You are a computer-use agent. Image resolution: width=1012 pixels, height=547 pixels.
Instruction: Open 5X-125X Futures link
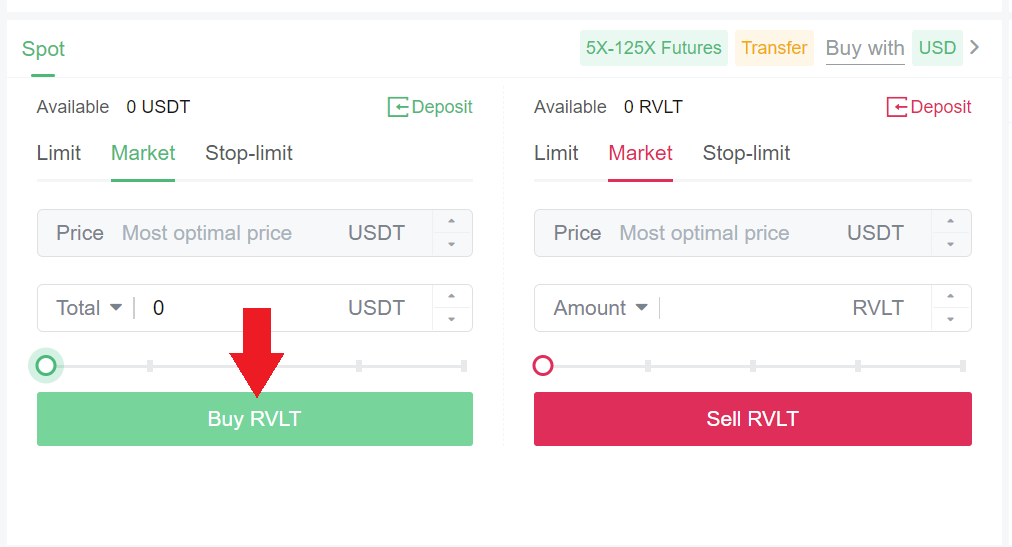pos(654,48)
